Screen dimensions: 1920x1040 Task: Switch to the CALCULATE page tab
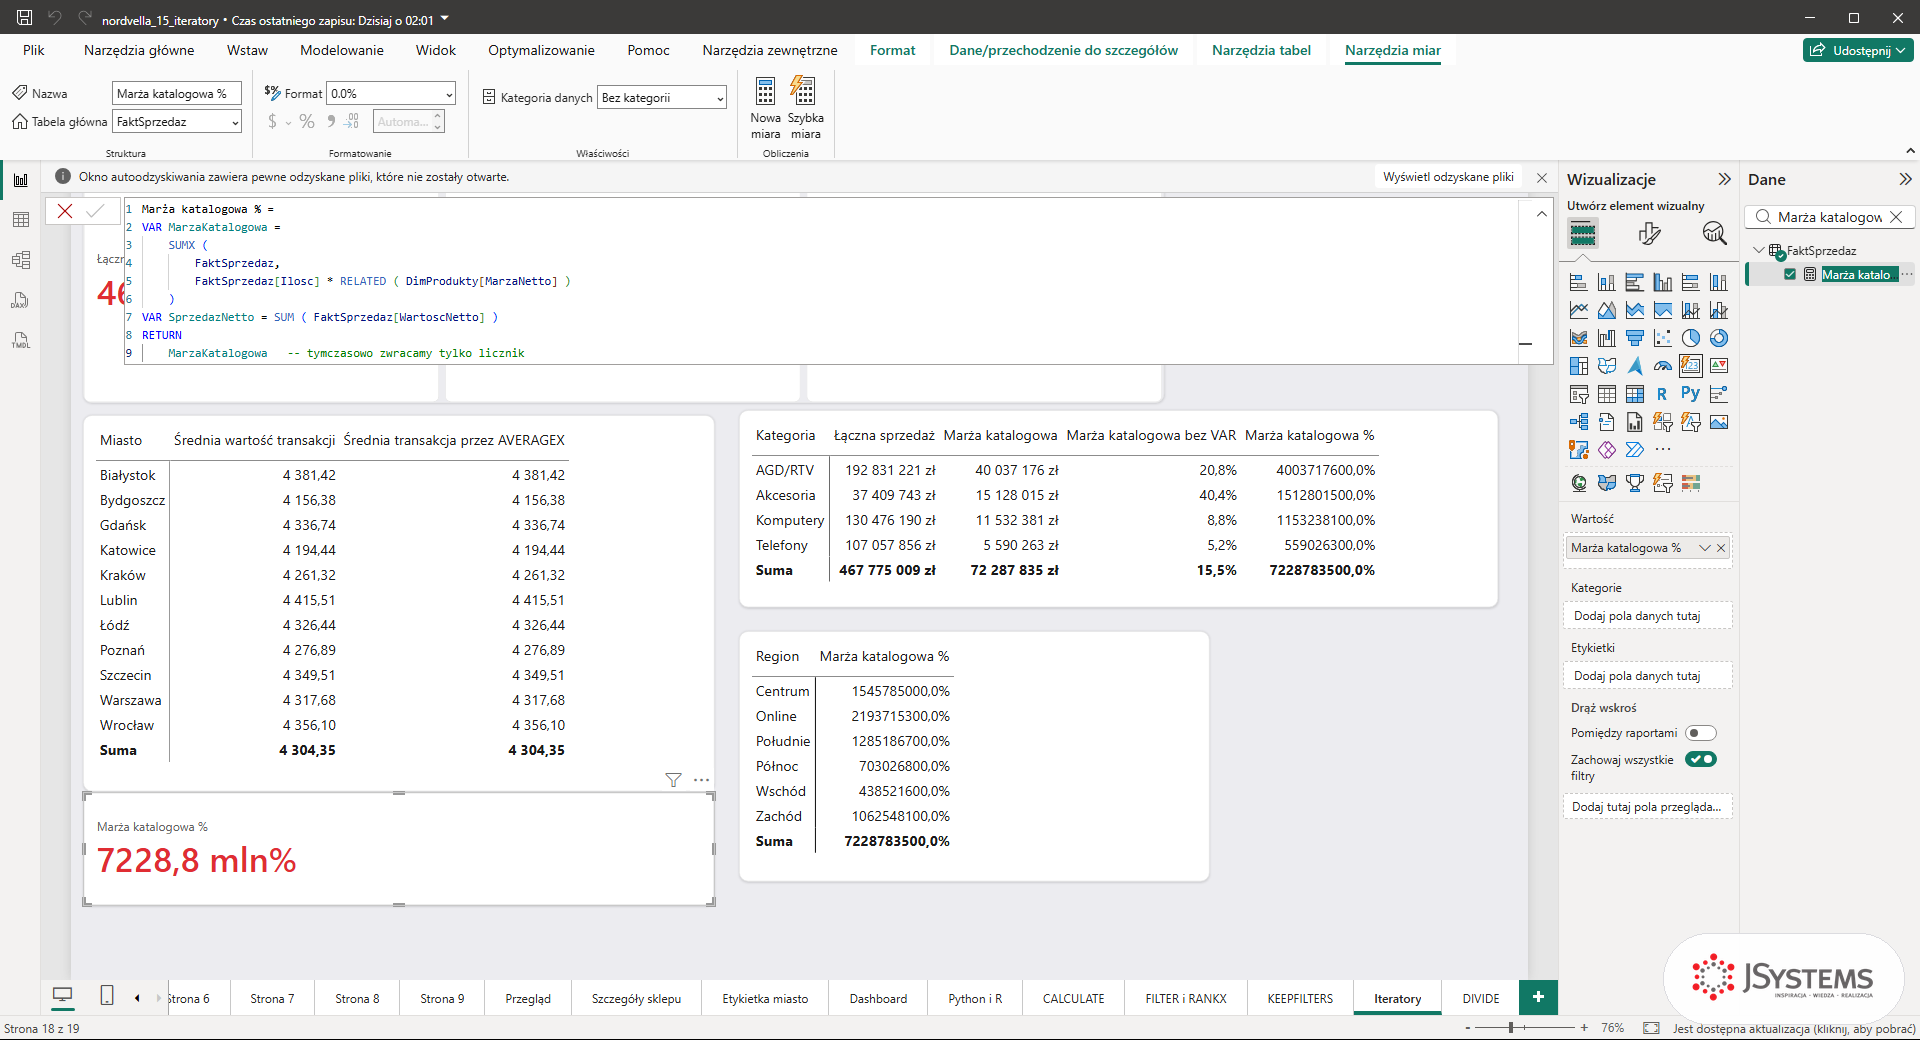(x=1073, y=998)
